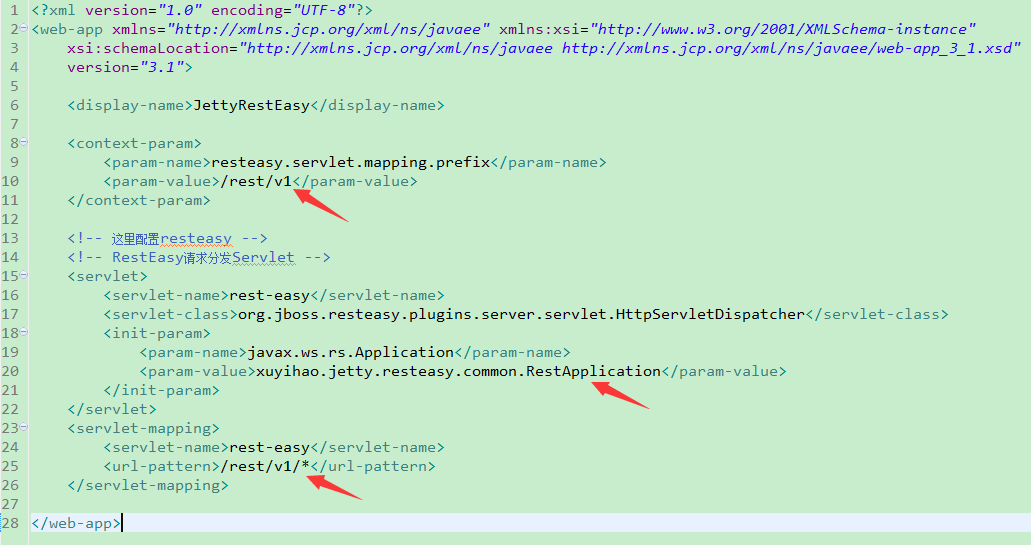Click the version="3.1" attribute
Viewport: 1031px width, 545px height.
coord(126,67)
